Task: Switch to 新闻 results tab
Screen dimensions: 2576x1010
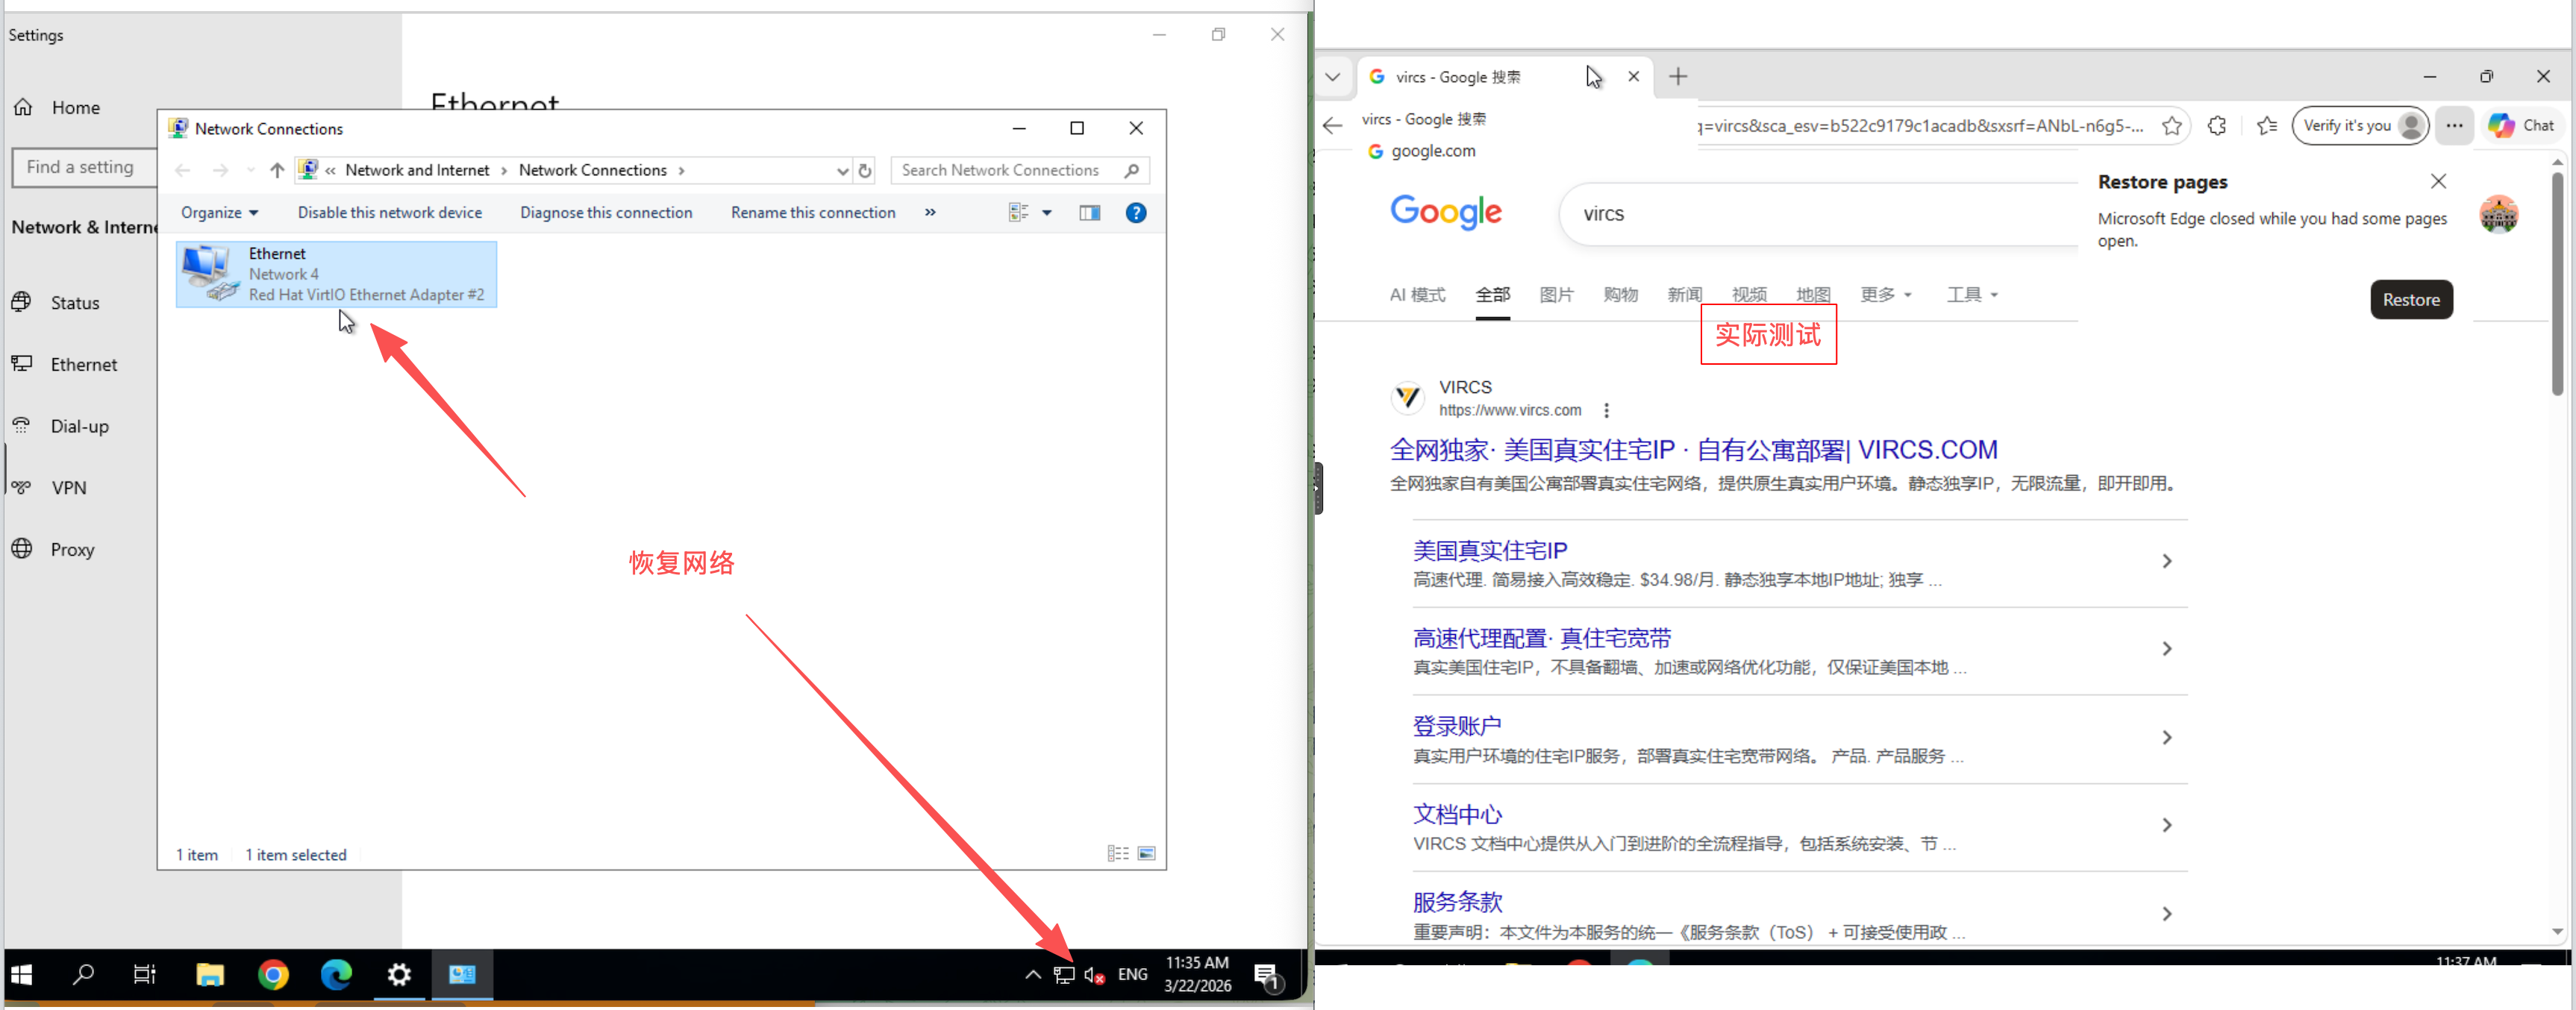Action: [x=1684, y=294]
